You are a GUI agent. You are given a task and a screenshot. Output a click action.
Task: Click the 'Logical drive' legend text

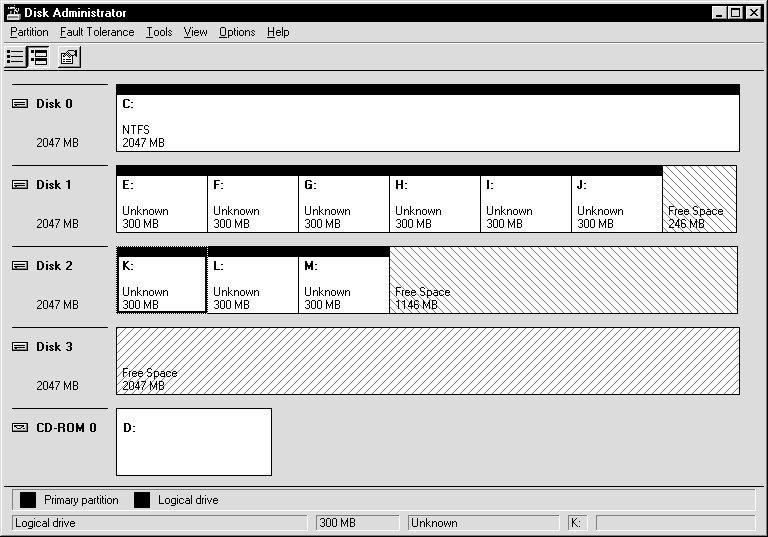[188, 500]
